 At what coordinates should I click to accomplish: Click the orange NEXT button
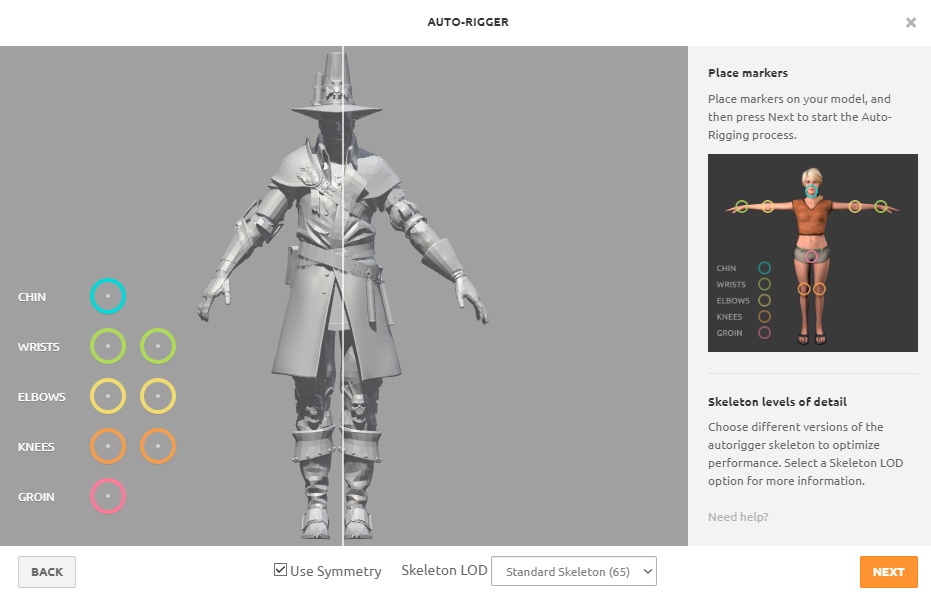pos(888,571)
